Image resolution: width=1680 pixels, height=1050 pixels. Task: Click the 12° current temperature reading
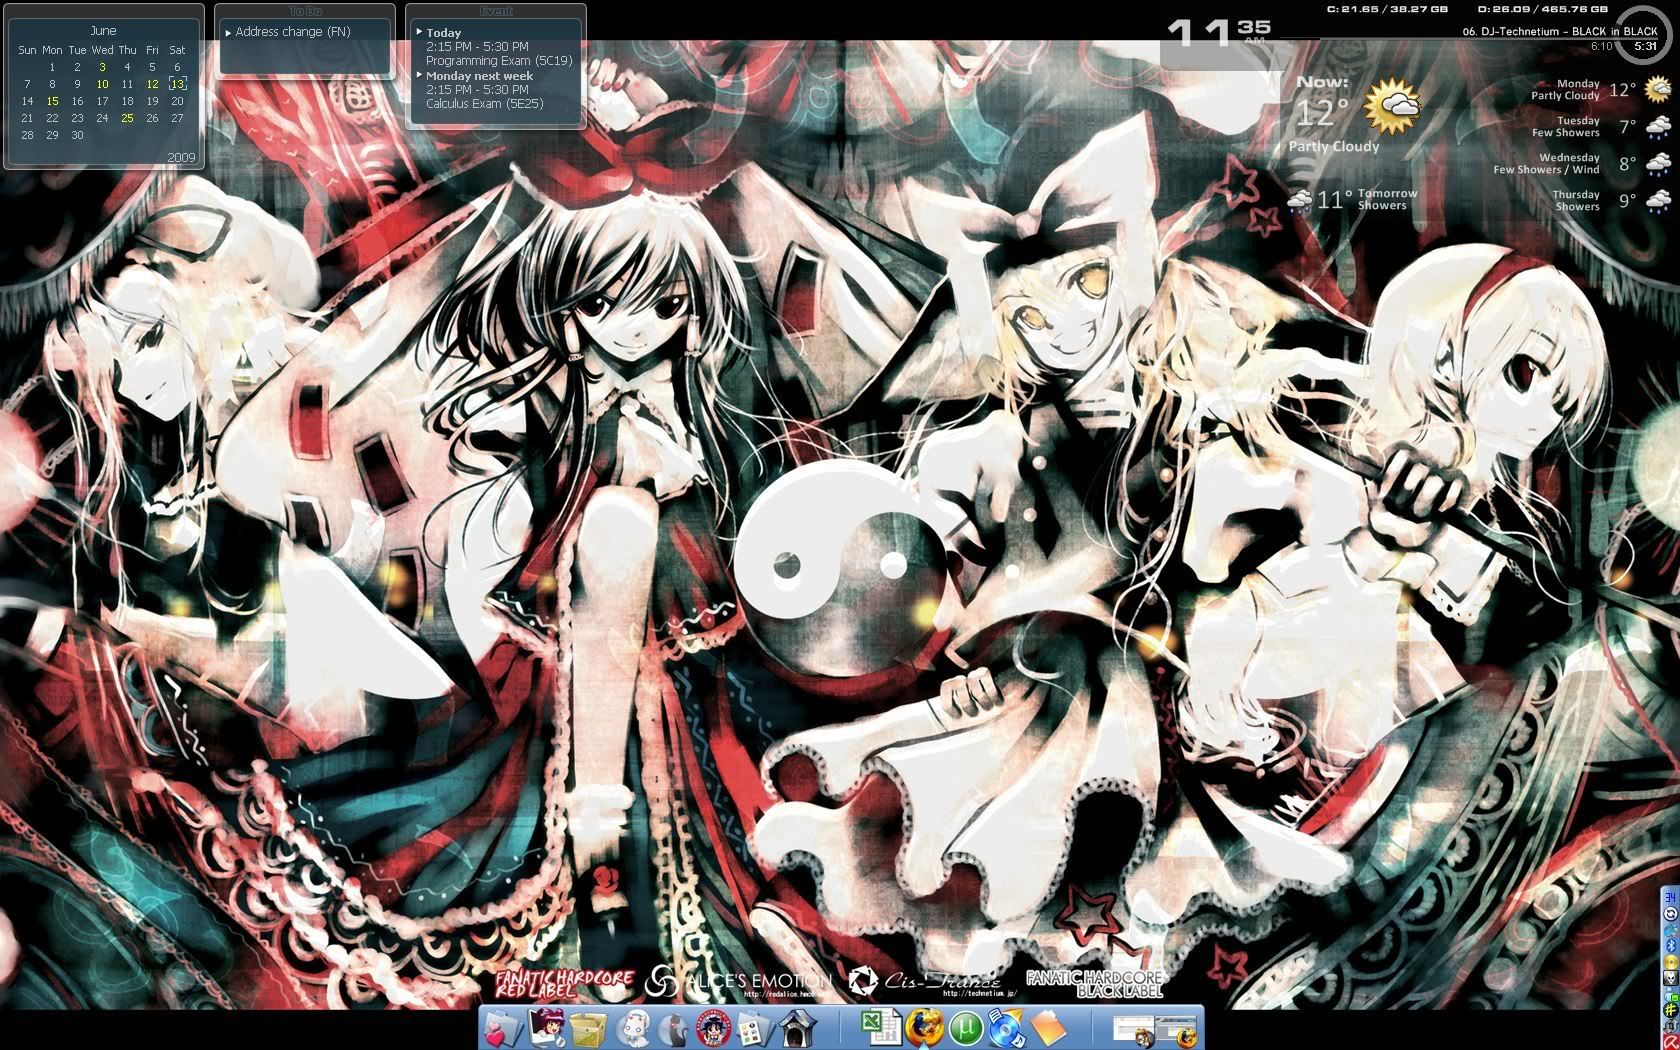point(1322,112)
